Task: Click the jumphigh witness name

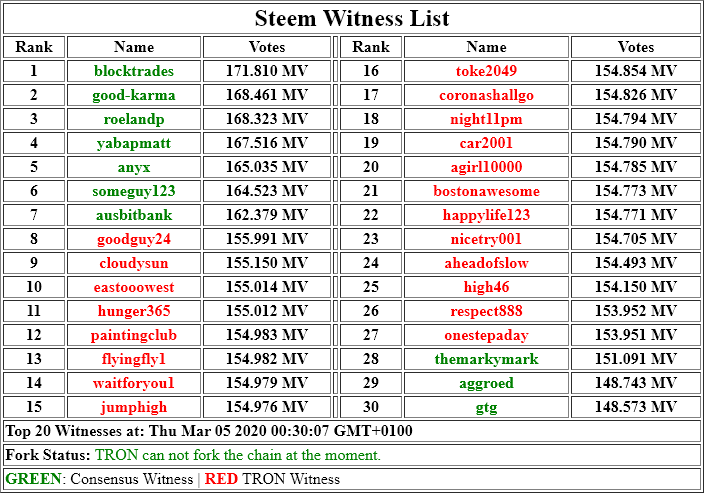Action: 134,407
